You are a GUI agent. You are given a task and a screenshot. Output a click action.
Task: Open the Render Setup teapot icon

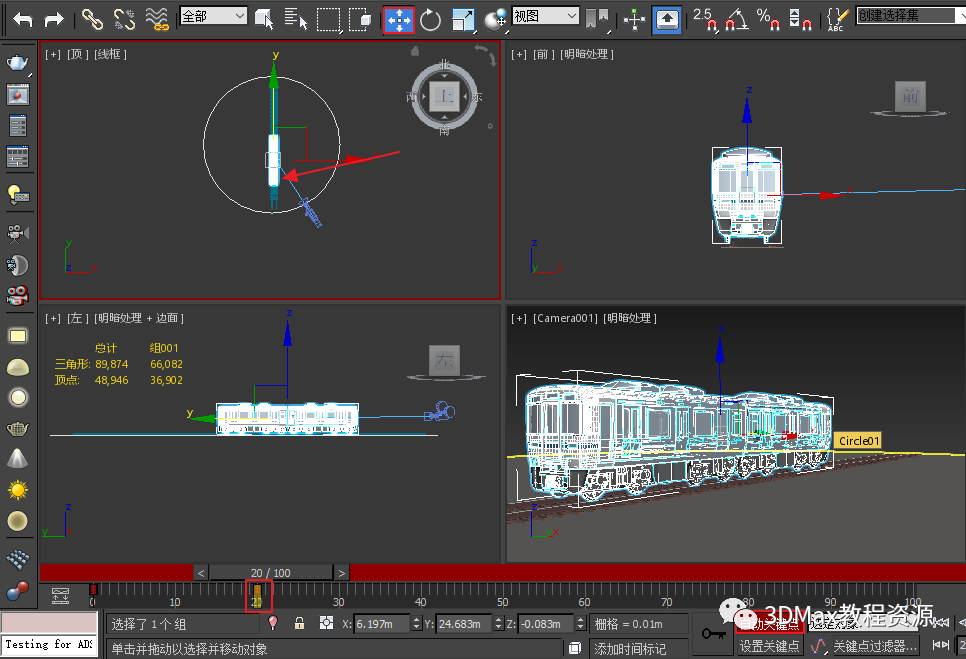(17, 64)
